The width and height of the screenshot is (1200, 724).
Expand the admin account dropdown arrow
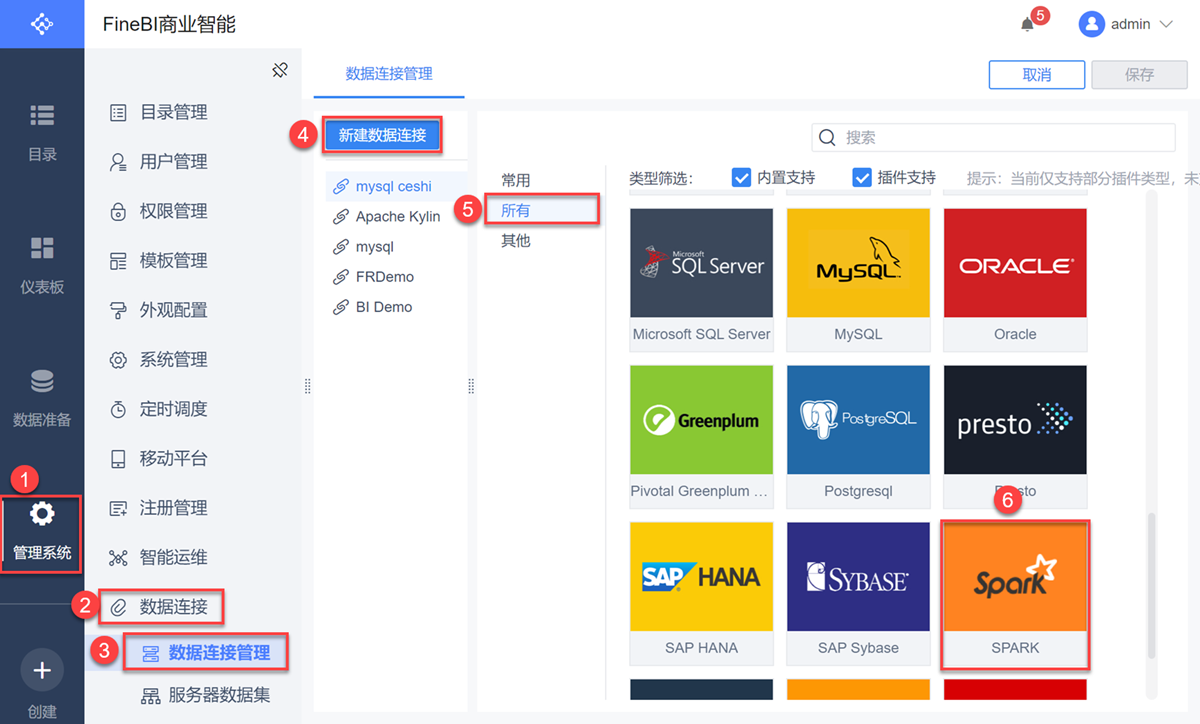pos(1165,24)
